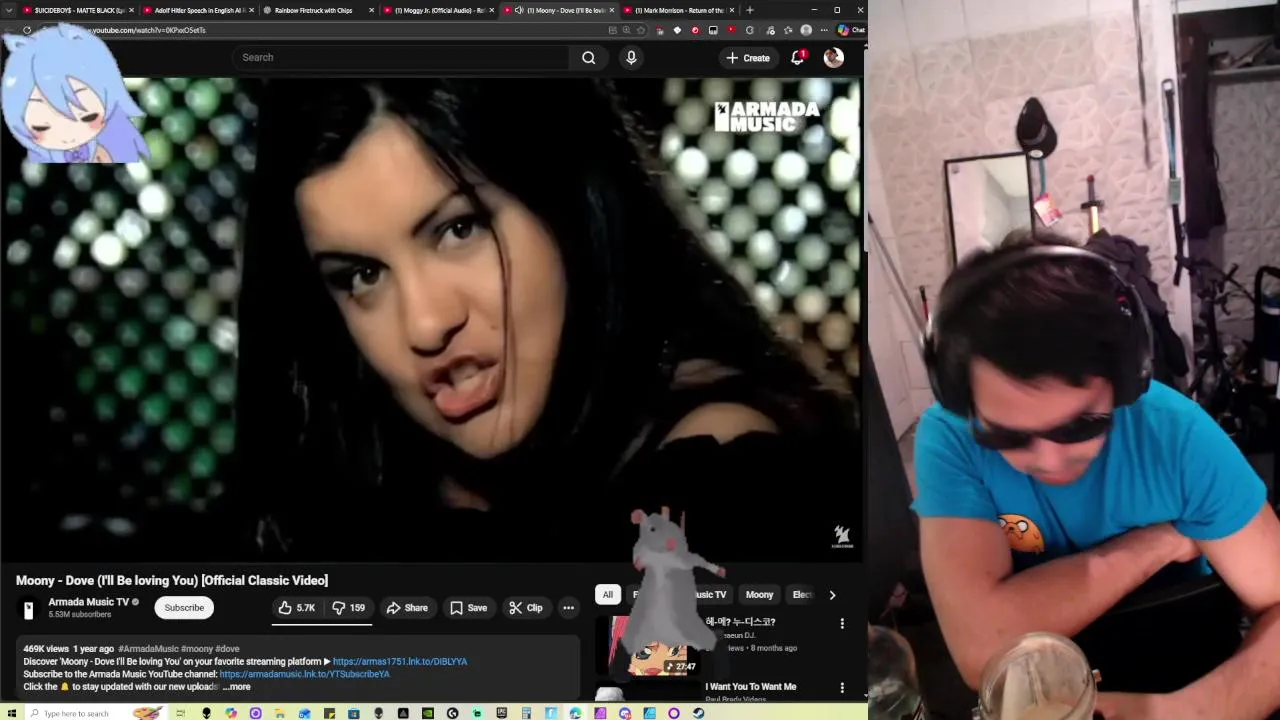Activate voice search microphone icon
The height and width of the screenshot is (720, 1280).
[631, 58]
